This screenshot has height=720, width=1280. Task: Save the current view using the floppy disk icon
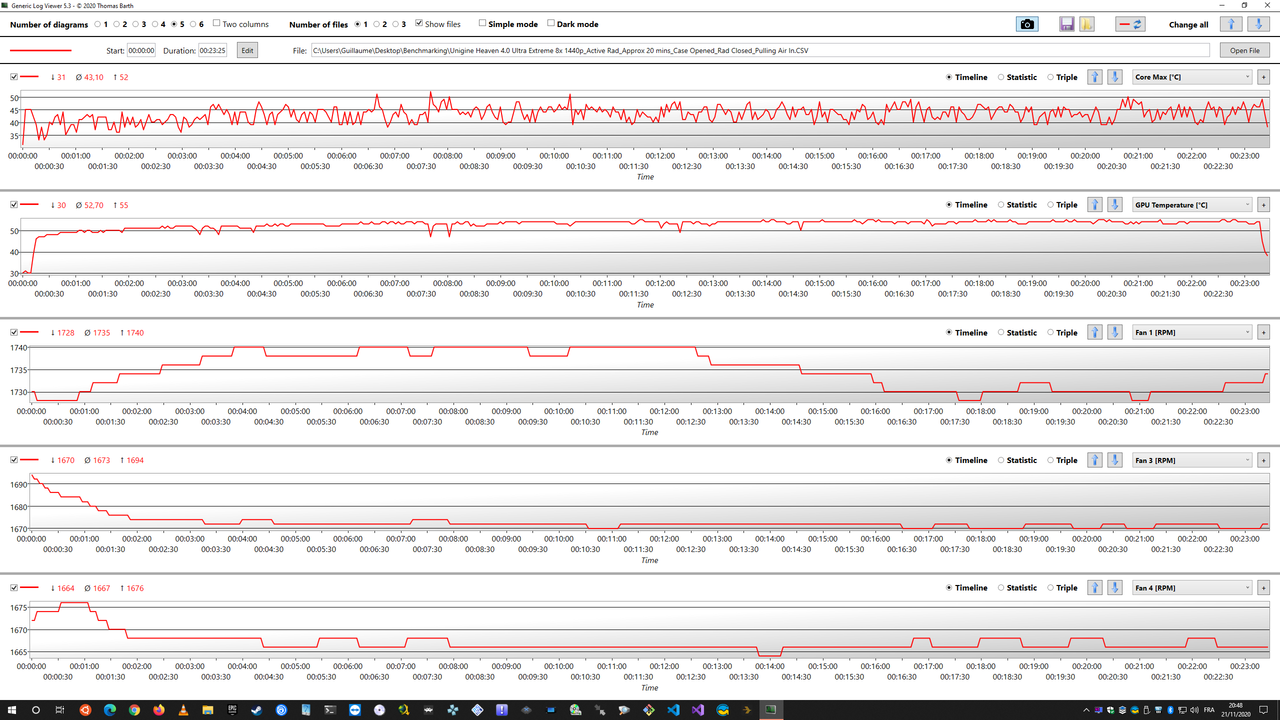(1066, 23)
